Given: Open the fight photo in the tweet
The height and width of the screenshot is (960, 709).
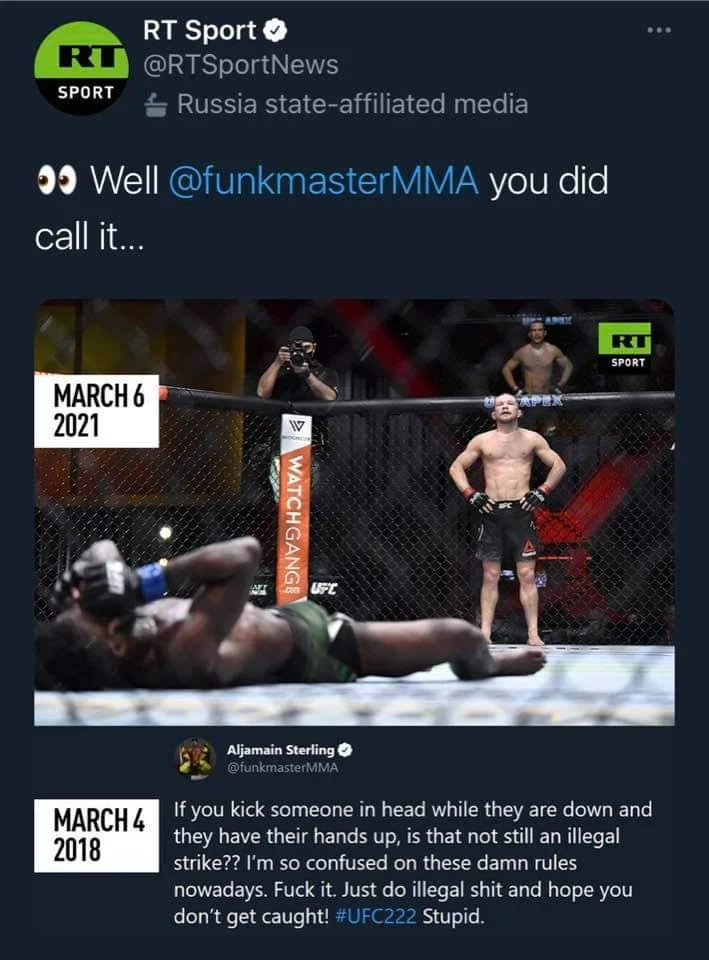Looking at the screenshot, I should [x=354, y=512].
